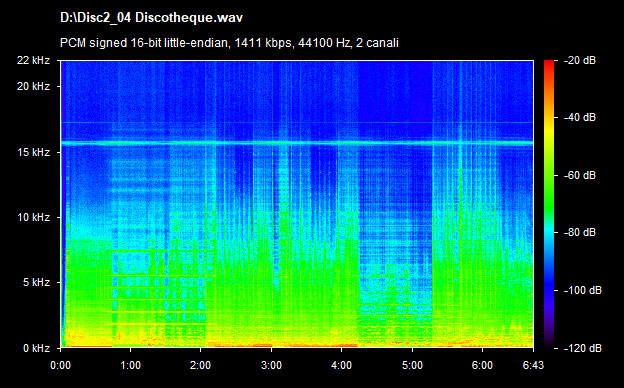Click the Disc2_04 Discotheque.wav file title

tap(151, 18)
